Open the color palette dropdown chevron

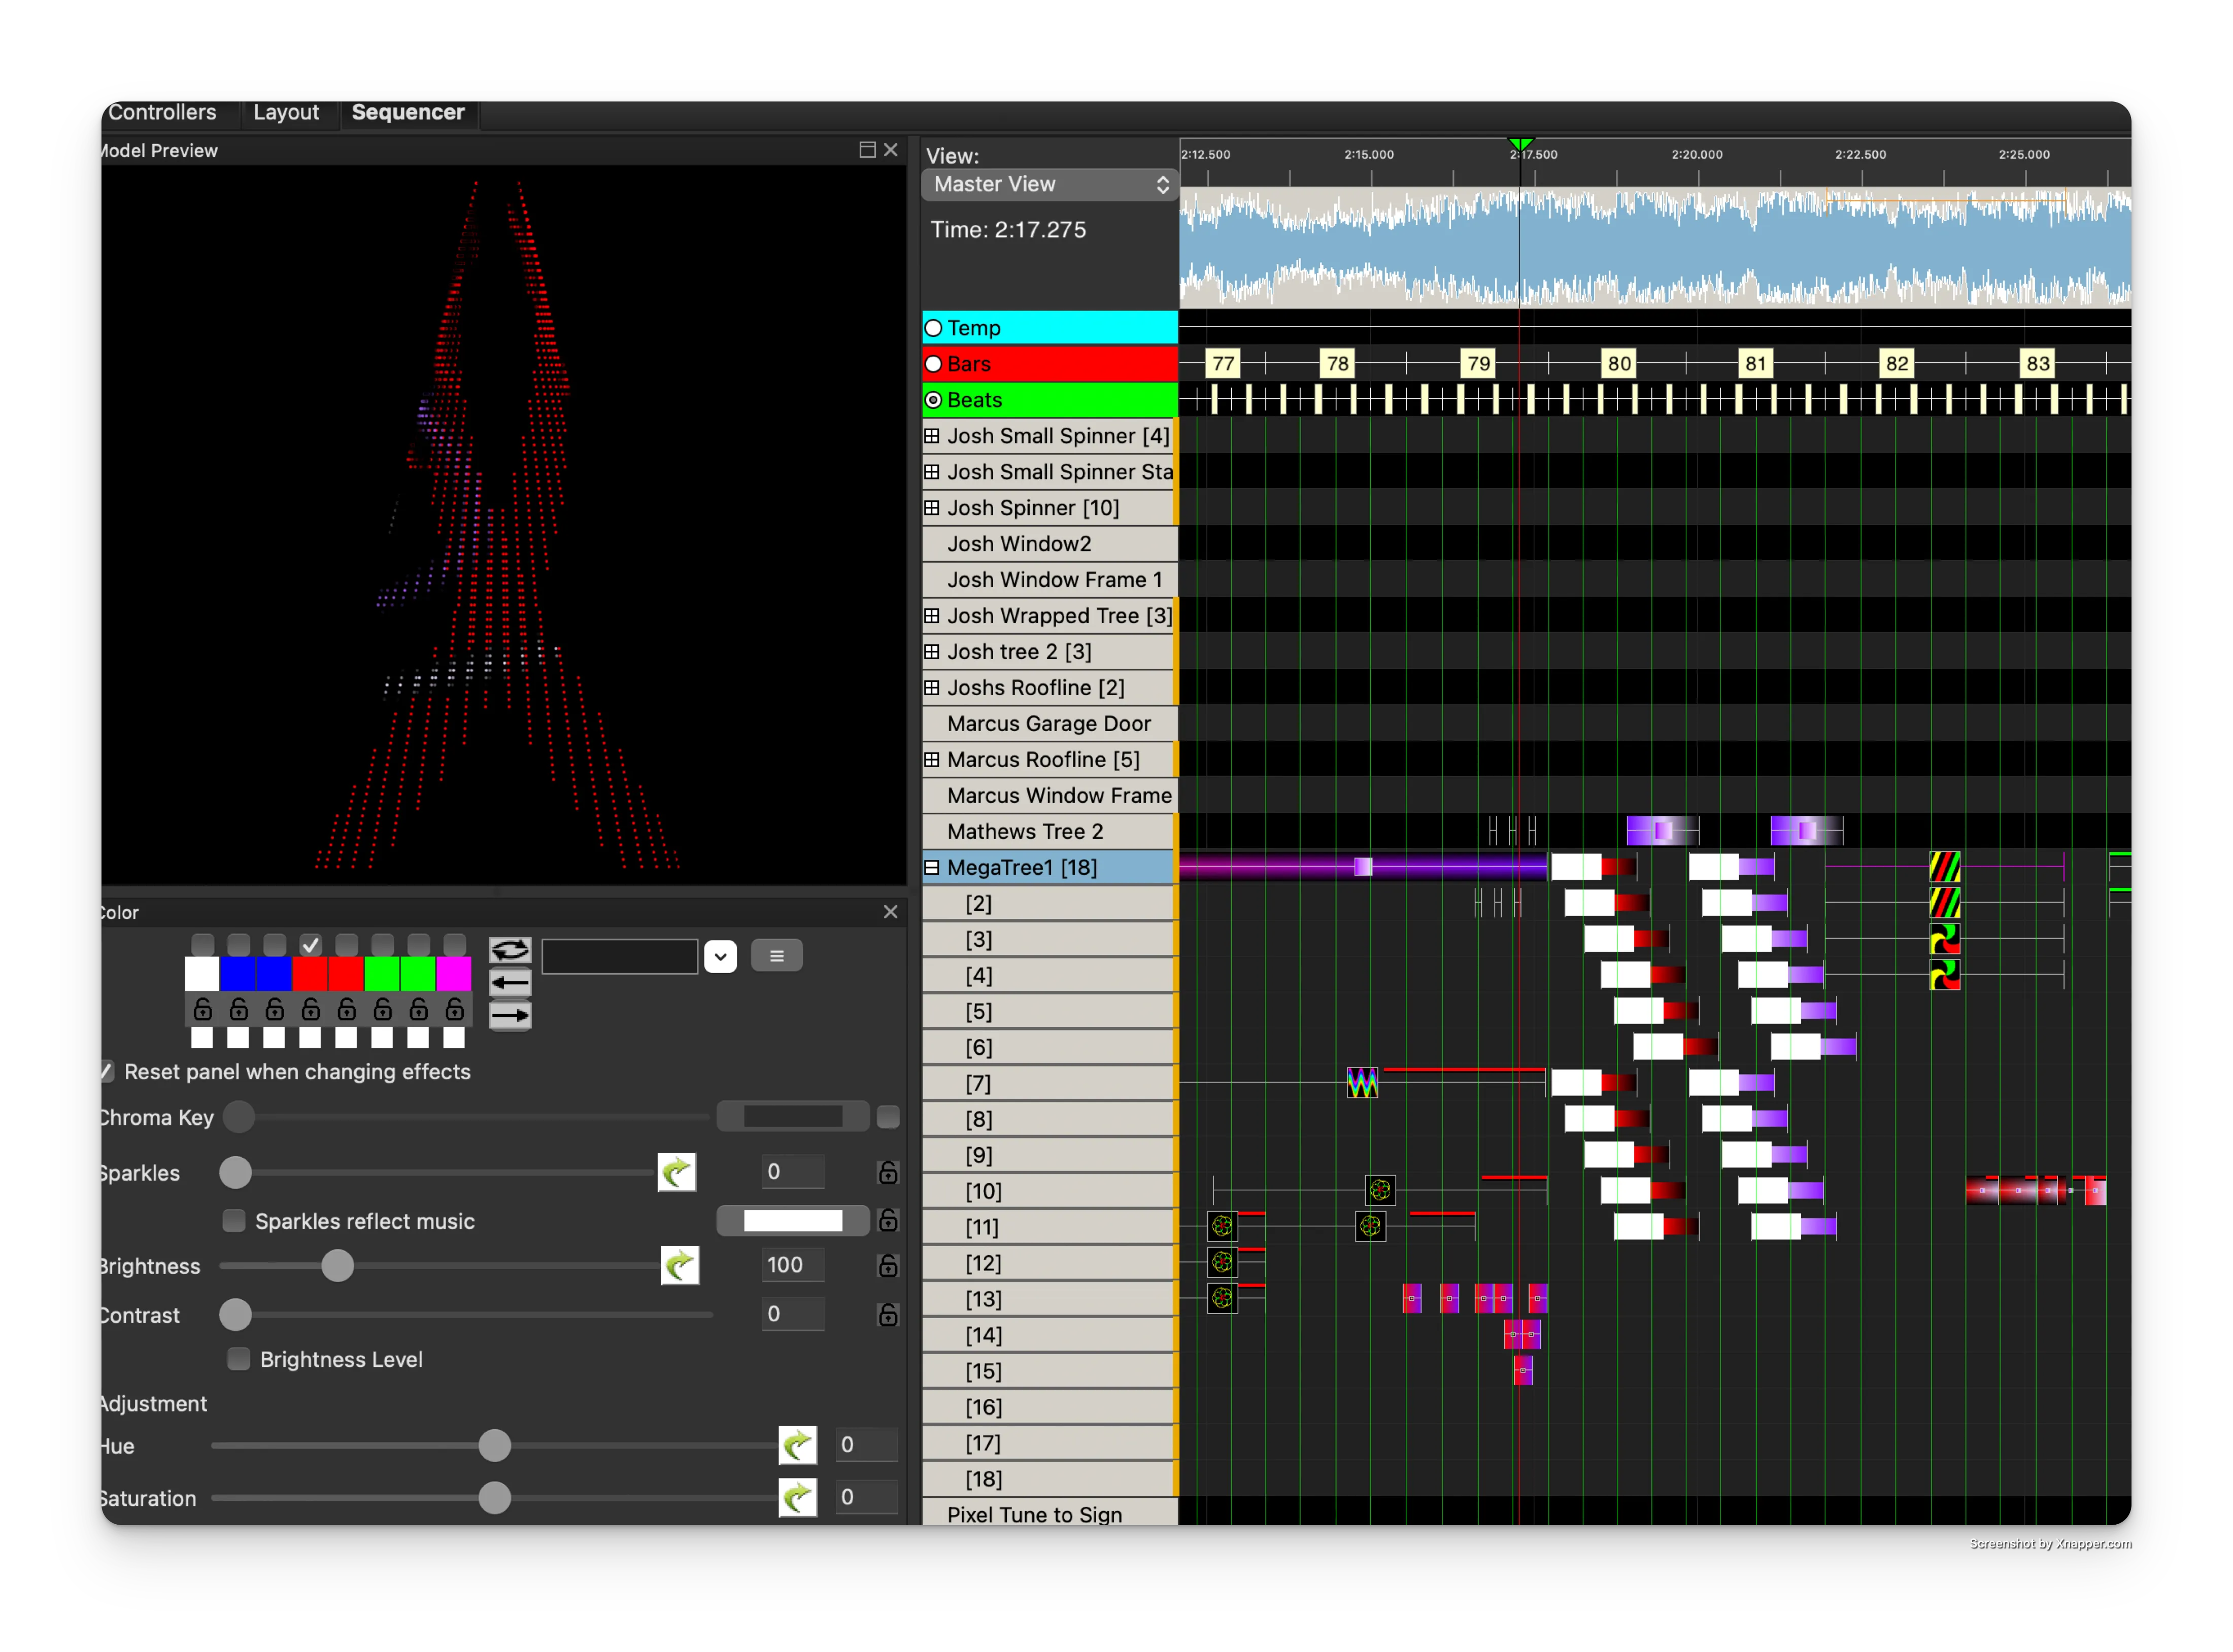720,957
